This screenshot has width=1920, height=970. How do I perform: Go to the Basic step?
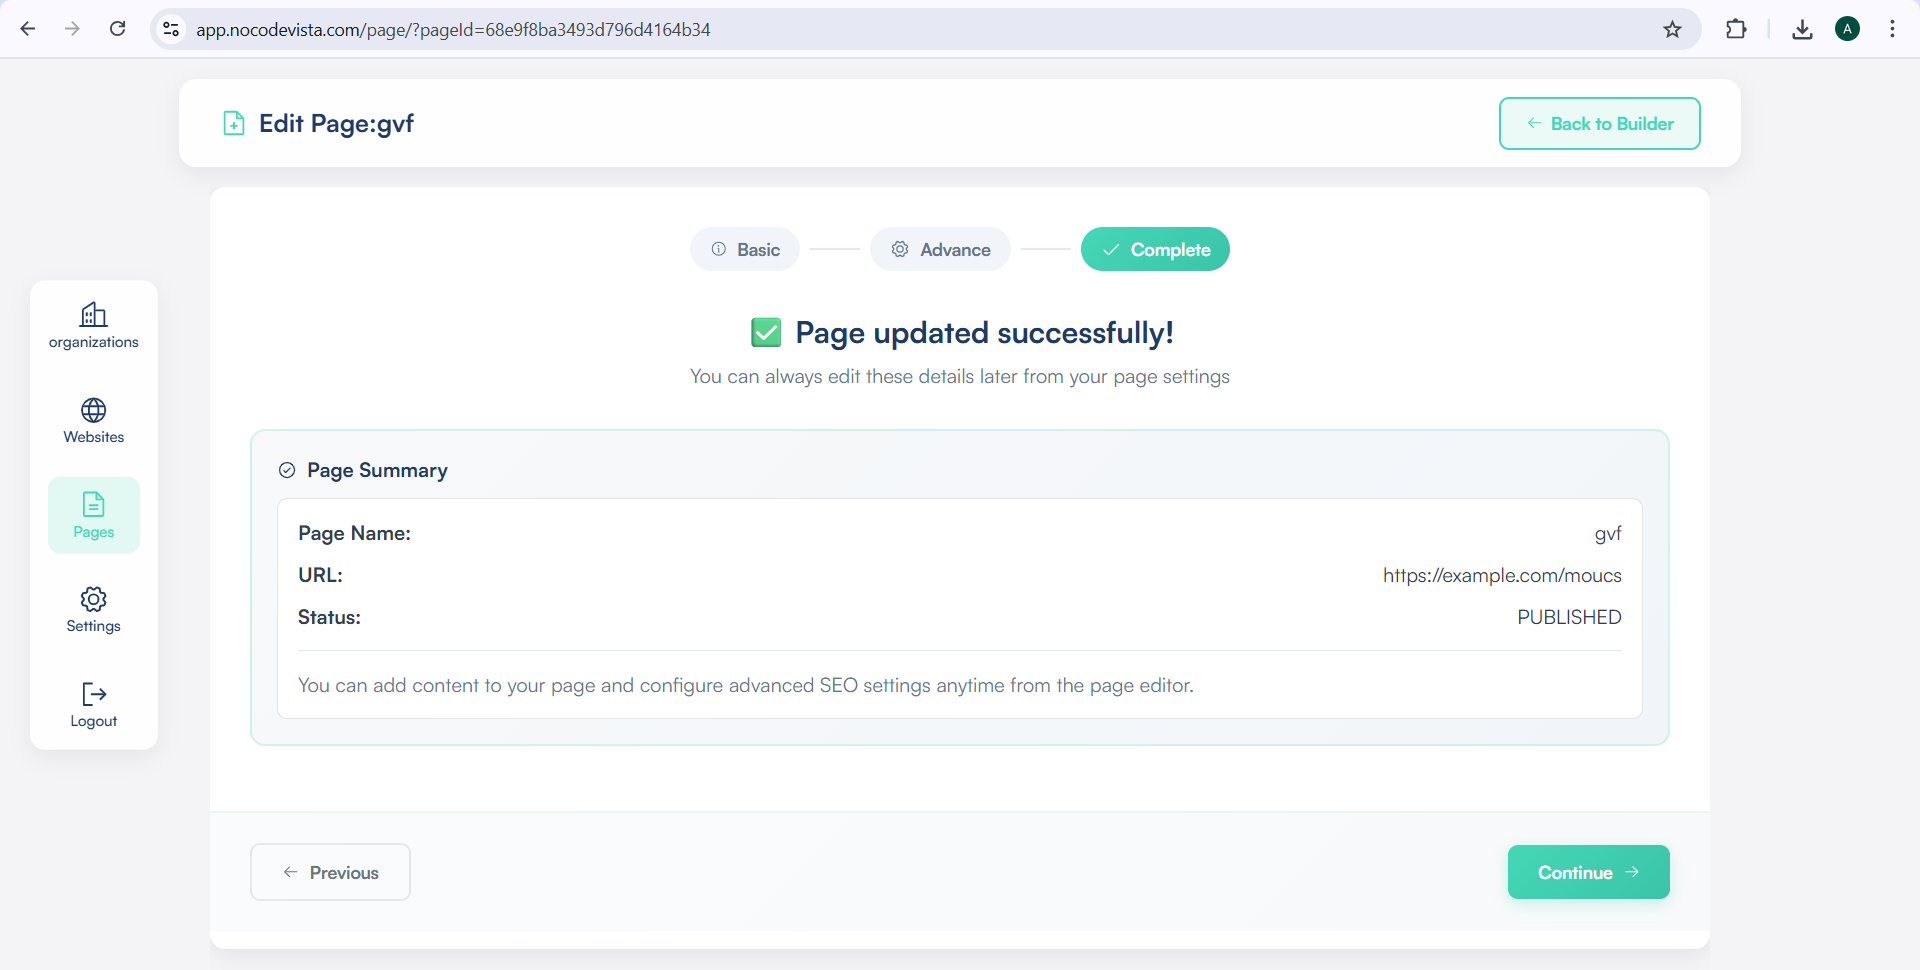click(x=745, y=250)
